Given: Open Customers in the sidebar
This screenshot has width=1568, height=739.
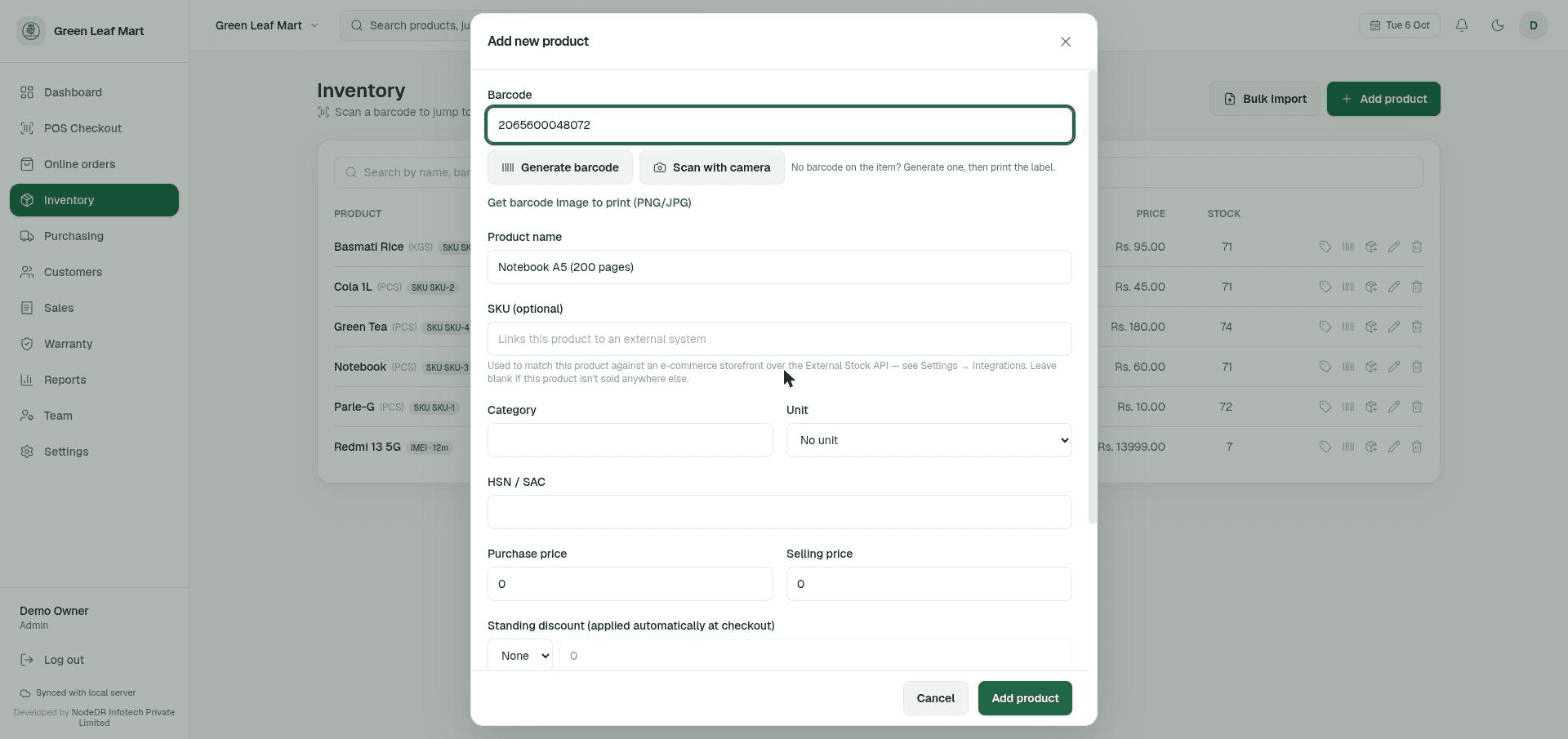Looking at the screenshot, I should (94, 272).
